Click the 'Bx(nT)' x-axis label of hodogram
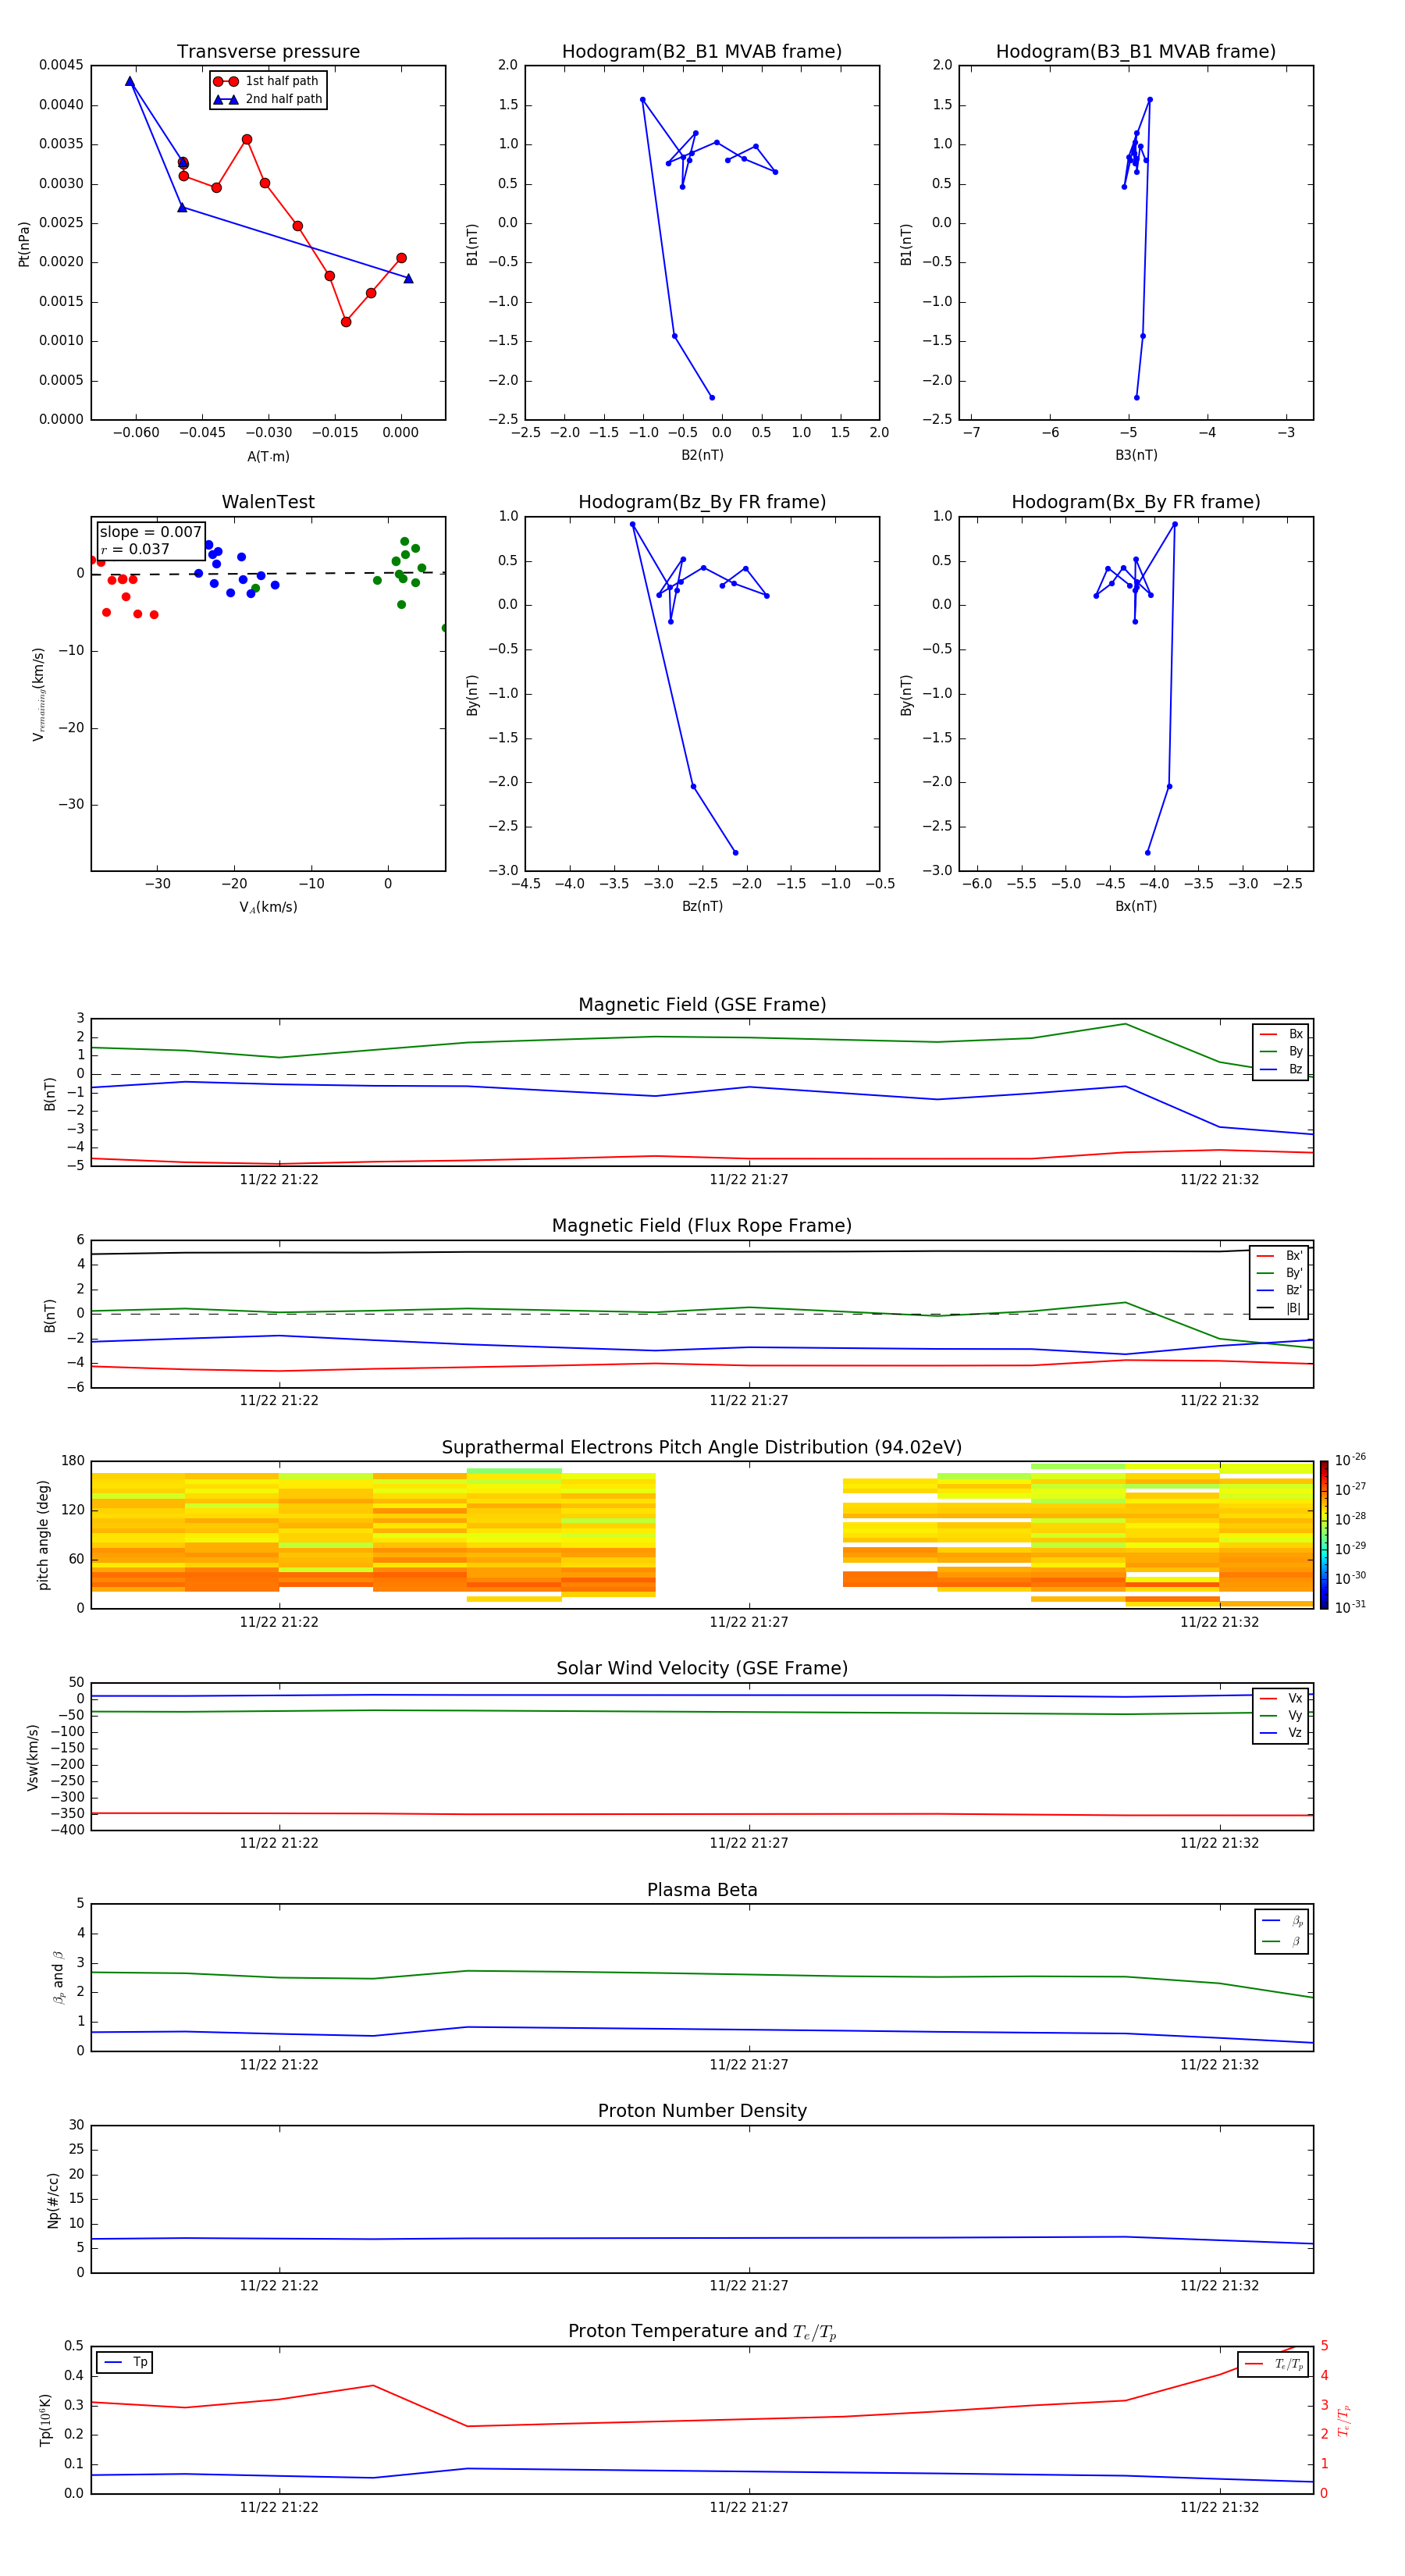This screenshot has height=2576, width=1405. 1136,906
